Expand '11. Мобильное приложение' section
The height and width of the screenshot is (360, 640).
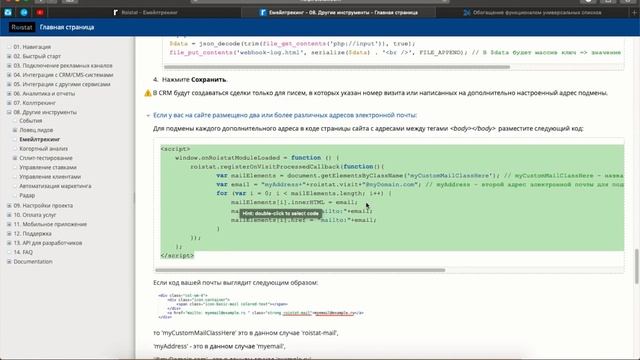tap(9, 224)
